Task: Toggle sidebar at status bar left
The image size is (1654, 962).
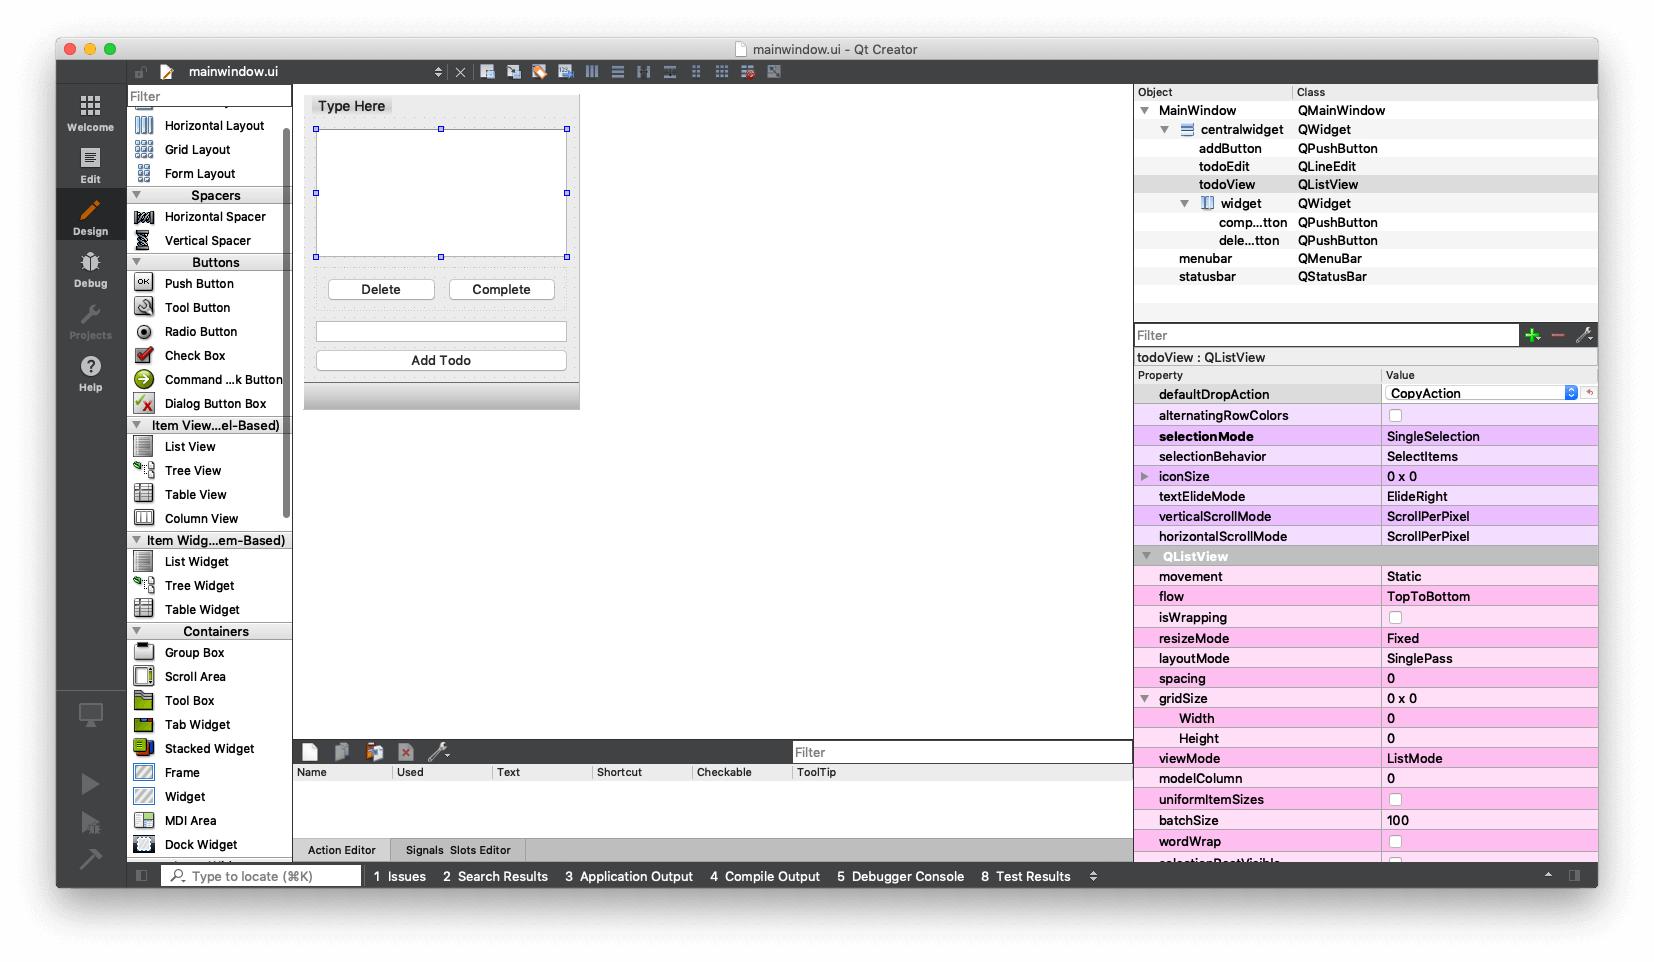Action: point(142,876)
